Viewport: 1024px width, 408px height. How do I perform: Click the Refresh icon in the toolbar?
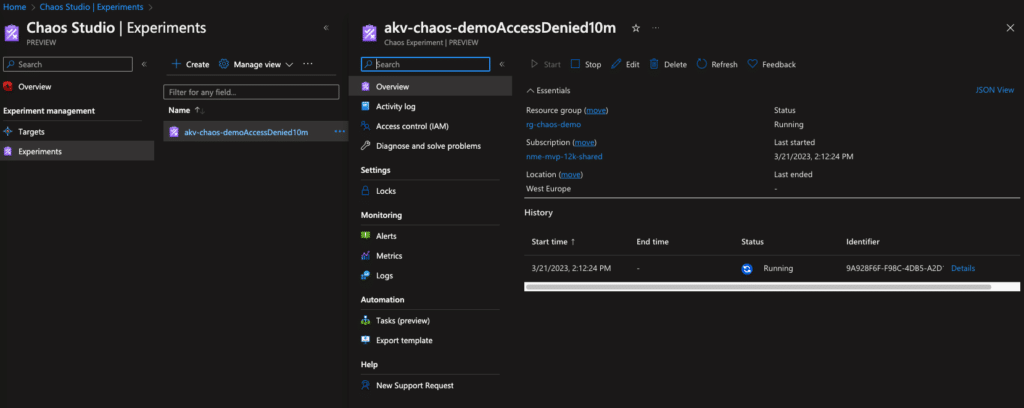702,64
